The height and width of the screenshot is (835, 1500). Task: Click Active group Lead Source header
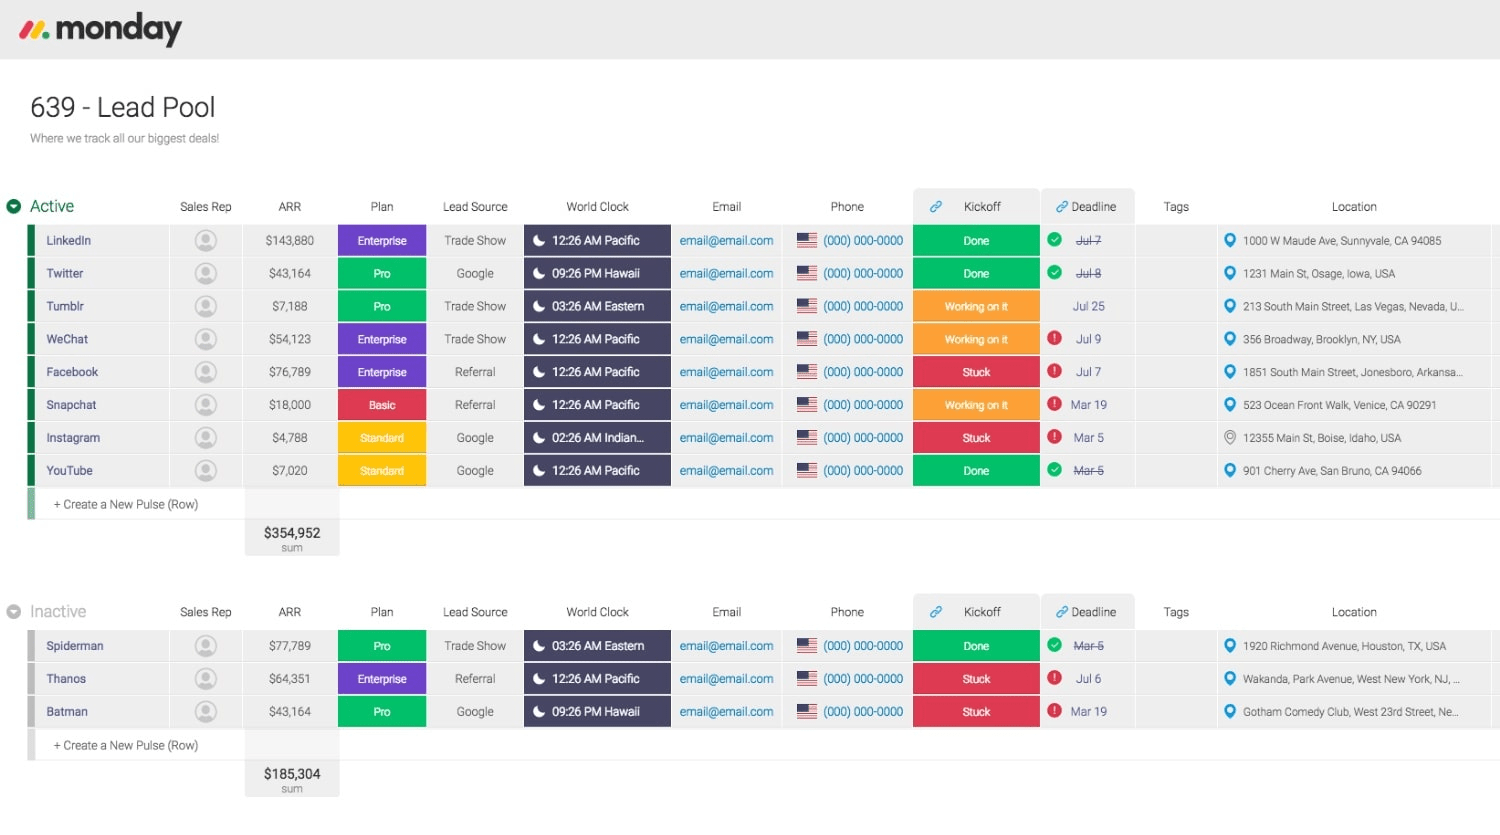[x=475, y=207]
